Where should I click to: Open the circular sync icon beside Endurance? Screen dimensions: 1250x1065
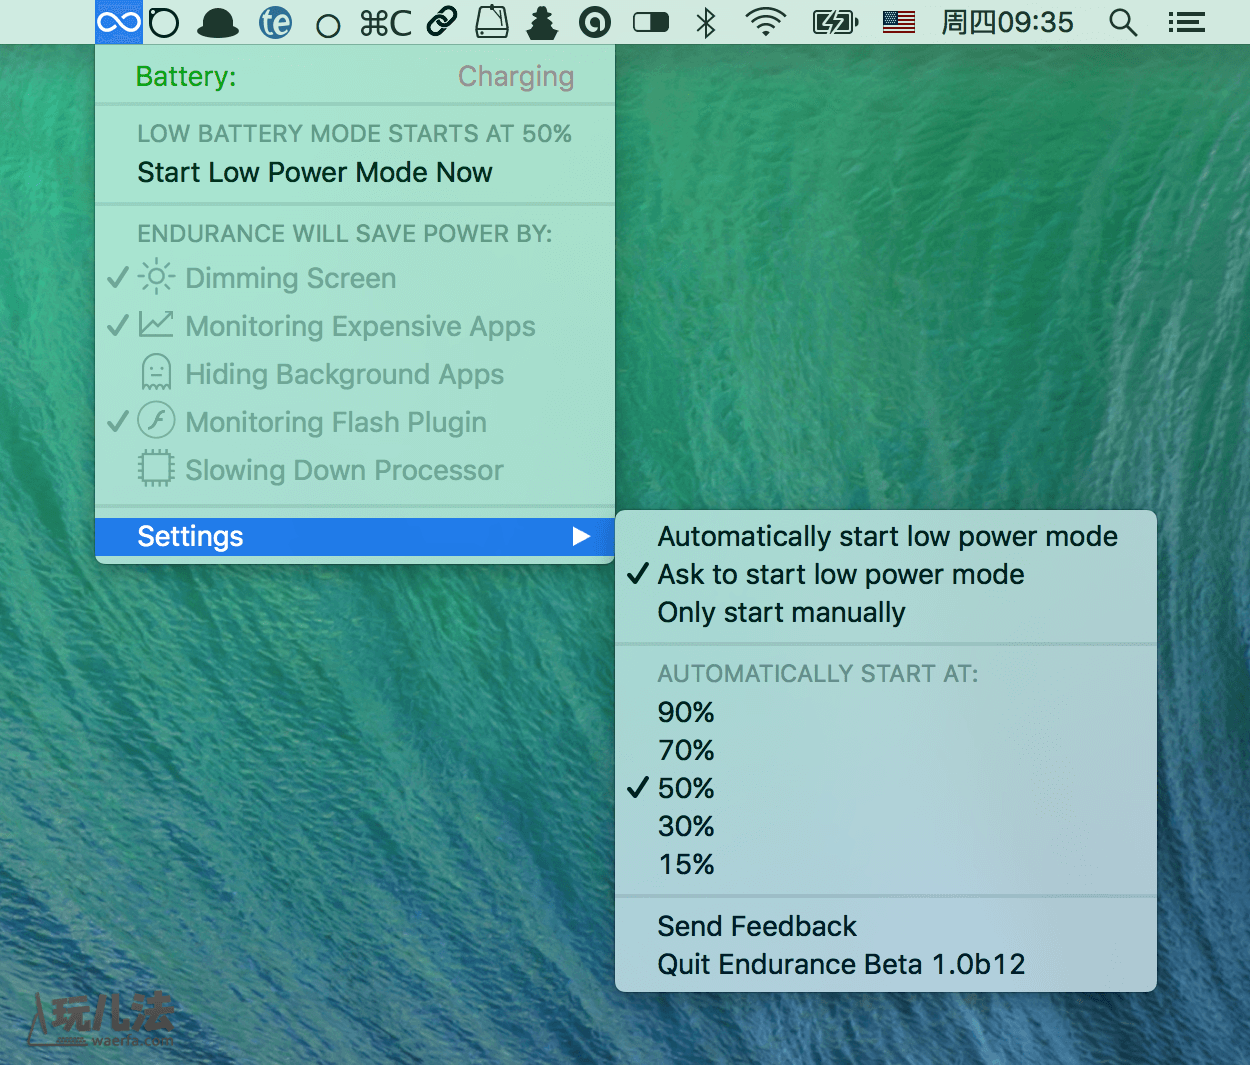[x=164, y=22]
